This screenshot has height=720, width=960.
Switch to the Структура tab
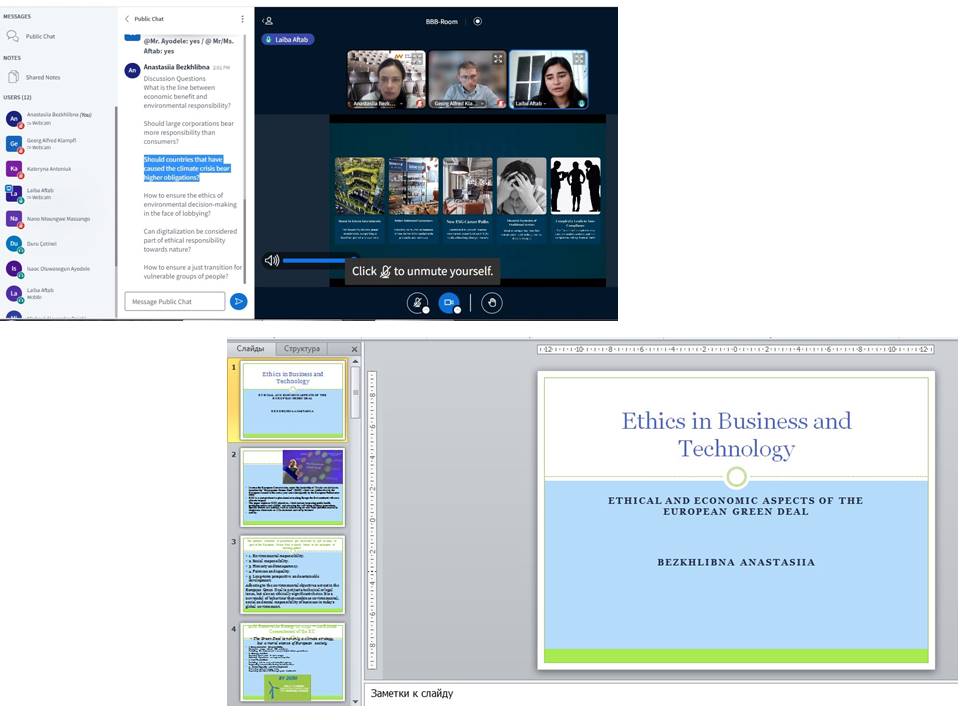coord(301,349)
